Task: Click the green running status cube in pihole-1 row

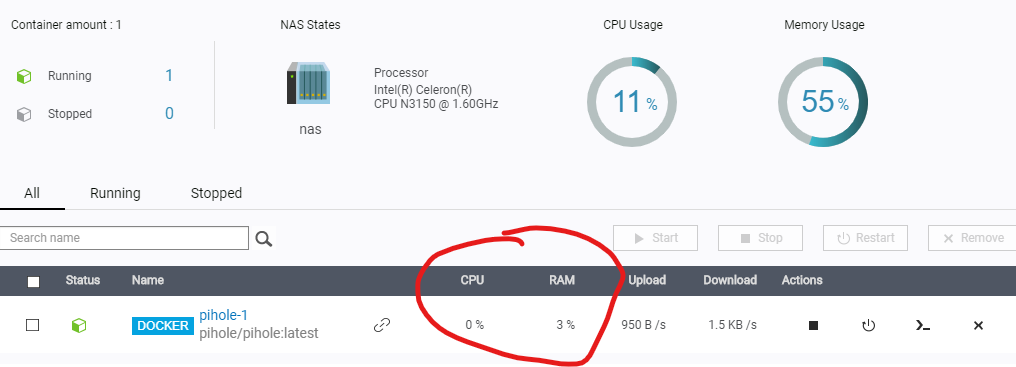Action: pyautogui.click(x=78, y=325)
